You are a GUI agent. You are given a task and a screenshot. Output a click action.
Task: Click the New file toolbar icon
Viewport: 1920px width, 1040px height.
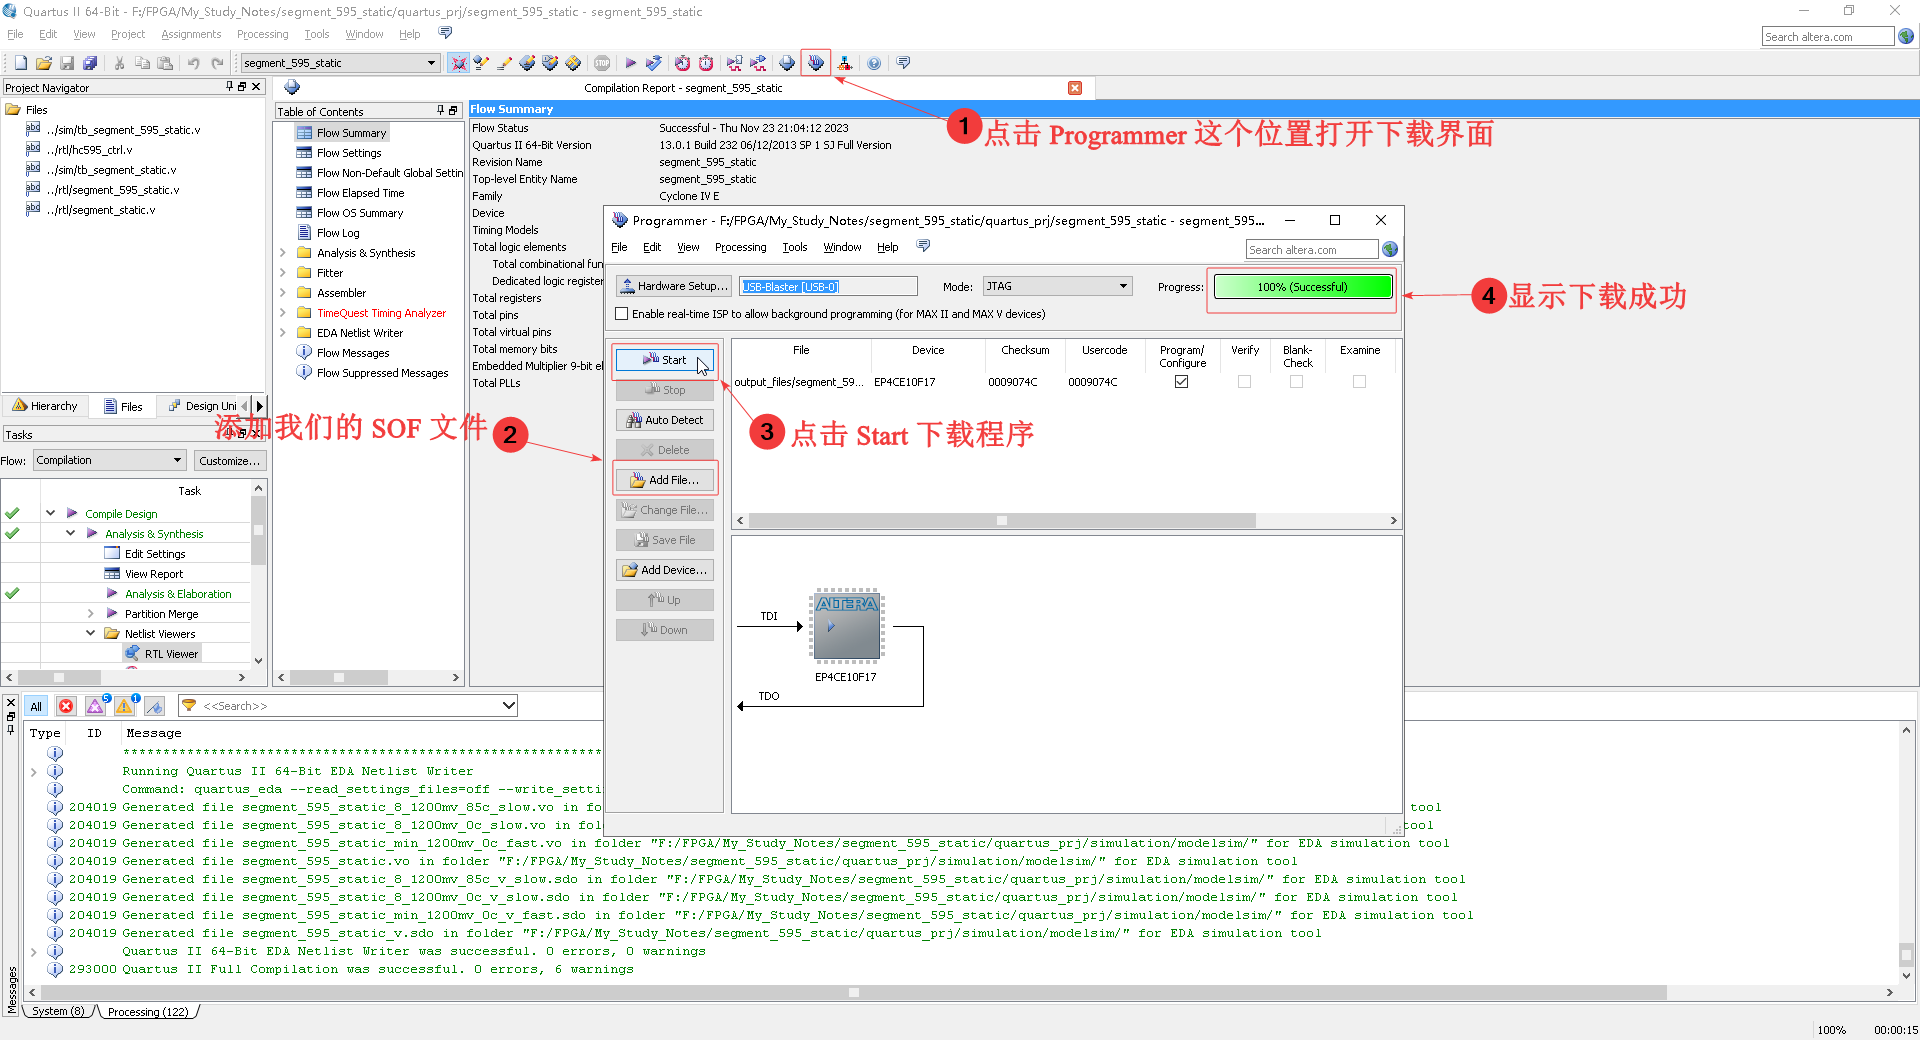click(21, 63)
